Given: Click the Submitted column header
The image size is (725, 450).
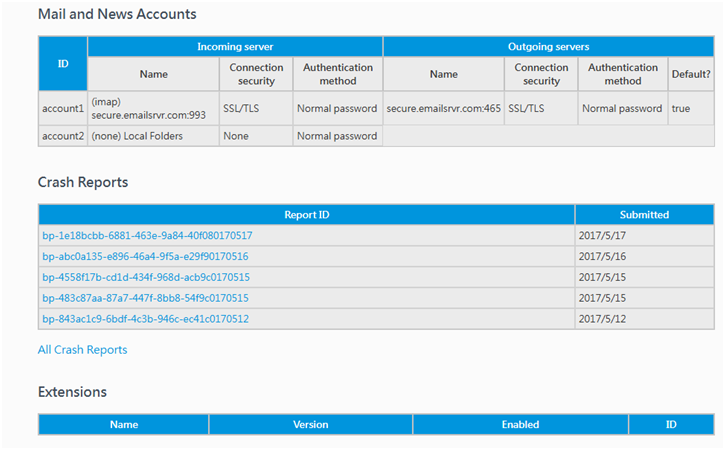Looking at the screenshot, I should [644, 214].
